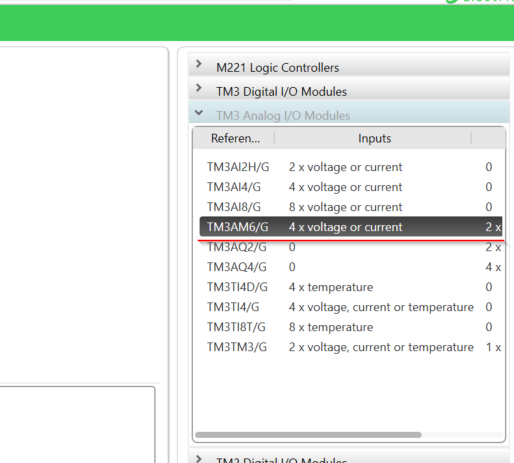Expand the M221 Logic Controllers section

[349, 65]
